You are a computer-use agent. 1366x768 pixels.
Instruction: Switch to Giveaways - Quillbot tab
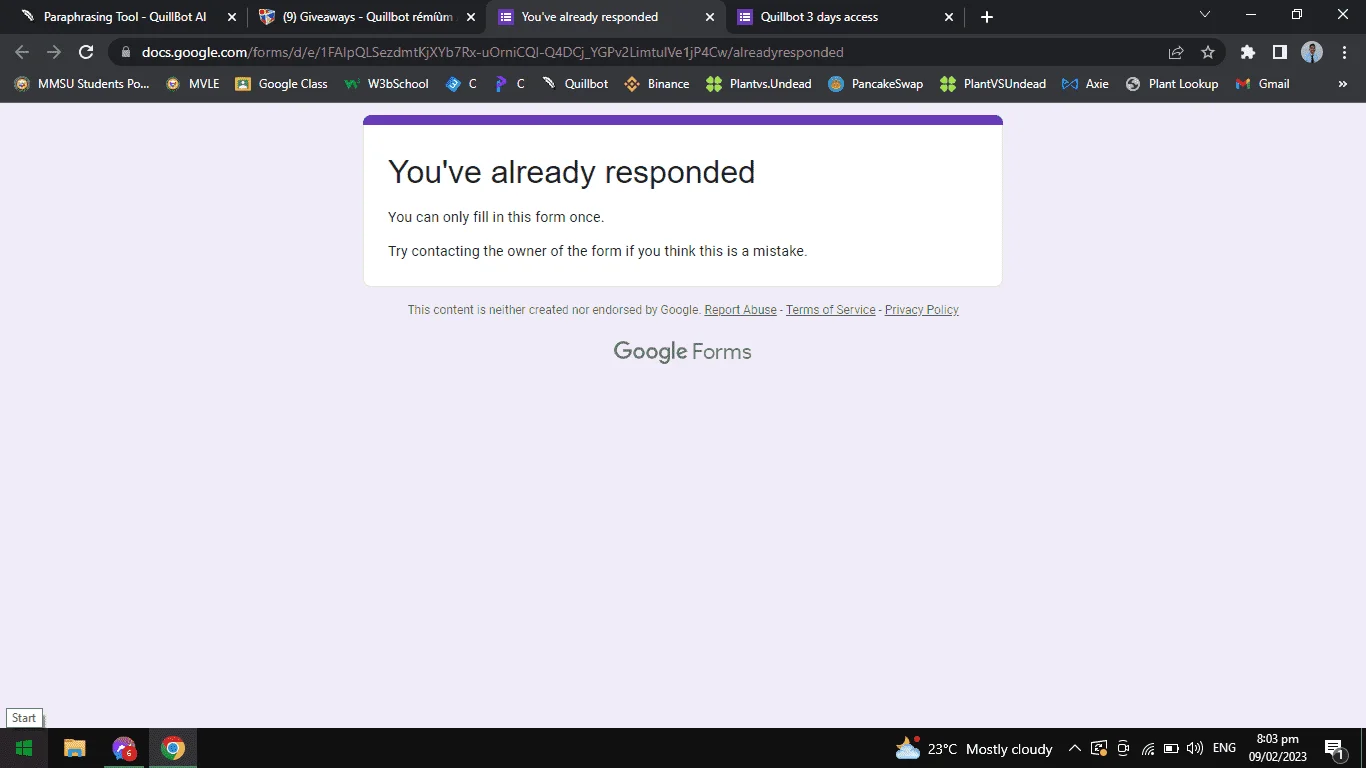tap(367, 17)
